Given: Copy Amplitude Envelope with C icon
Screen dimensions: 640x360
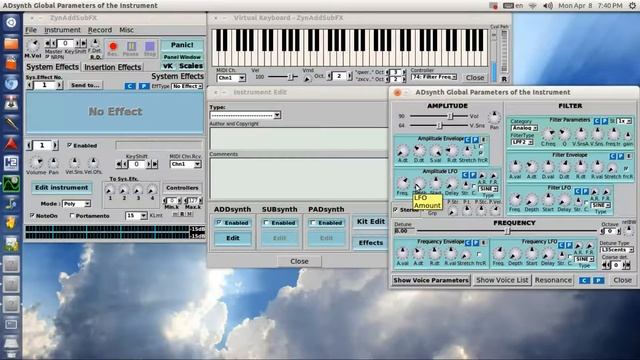Looking at the screenshot, I should [468, 140].
